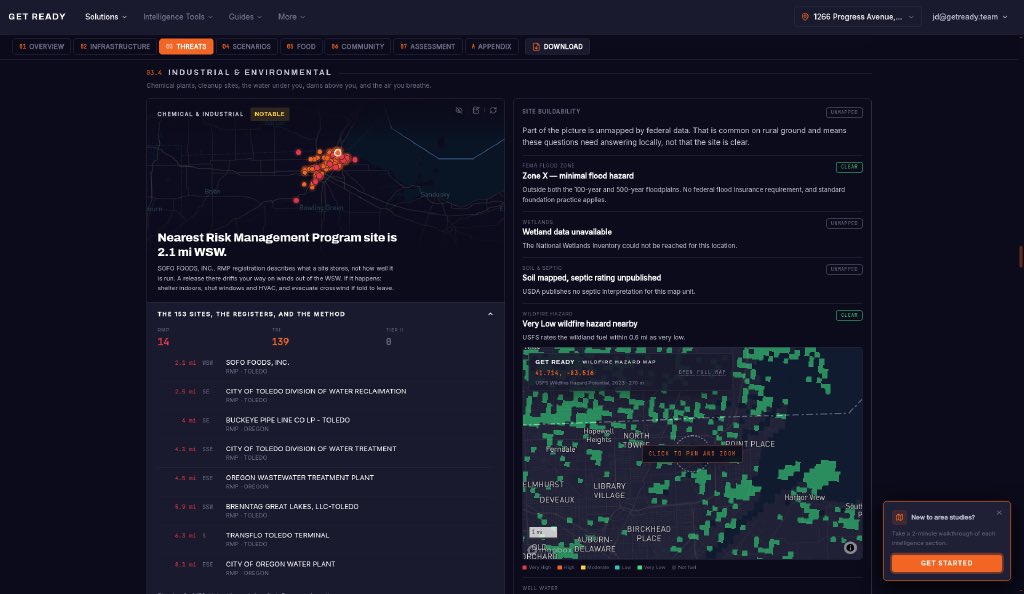Open the 06 Community tab
The width and height of the screenshot is (1024, 594).
[357, 46]
